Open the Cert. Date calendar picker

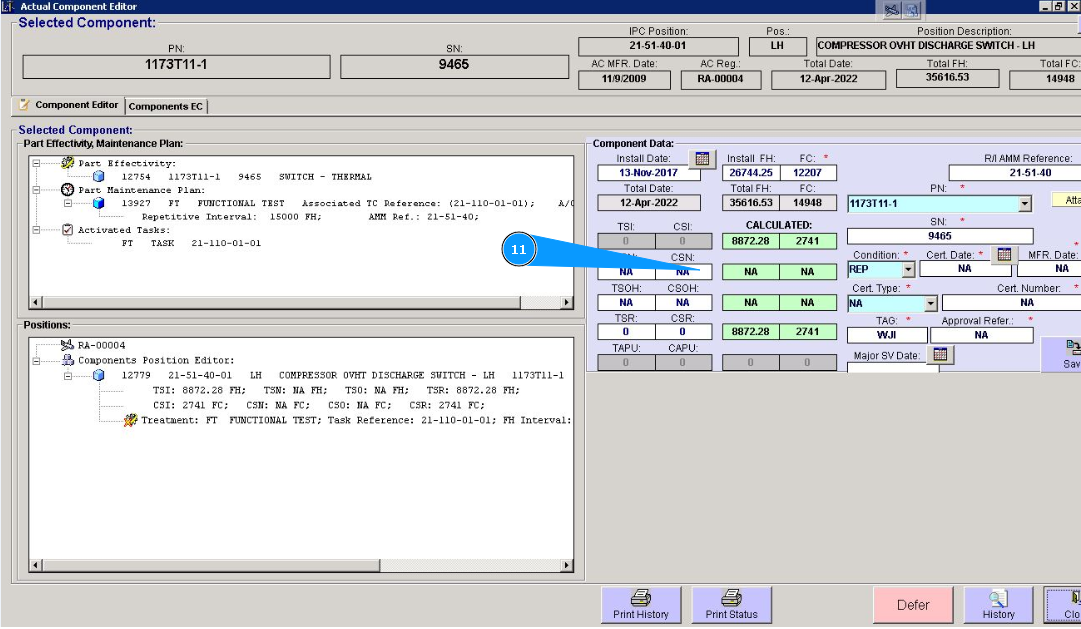tap(1004, 254)
